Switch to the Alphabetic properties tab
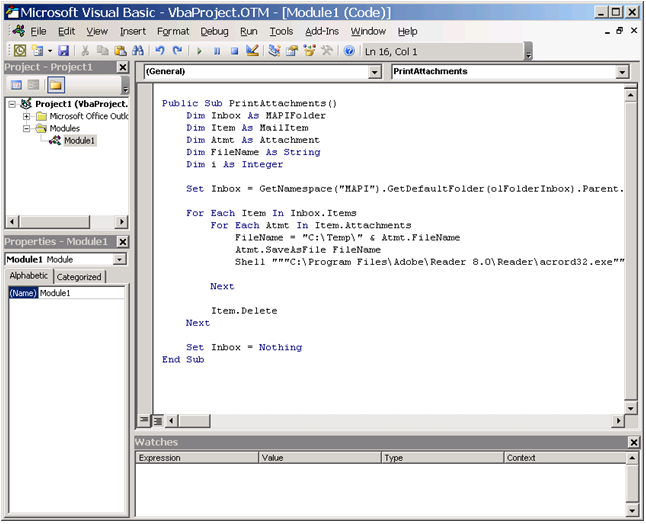Image resolution: width=646 pixels, height=524 pixels. [x=28, y=276]
